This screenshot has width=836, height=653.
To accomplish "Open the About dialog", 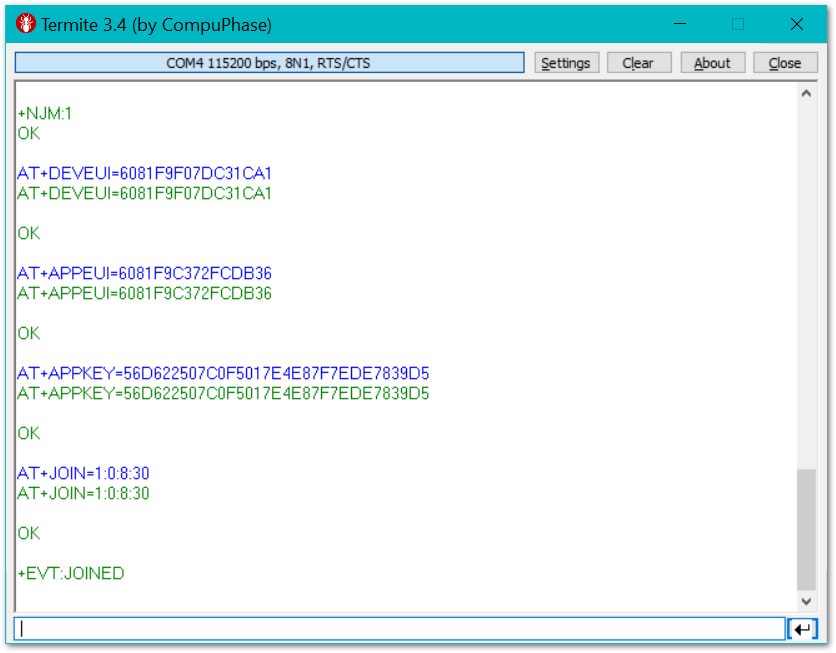I will (x=712, y=63).
